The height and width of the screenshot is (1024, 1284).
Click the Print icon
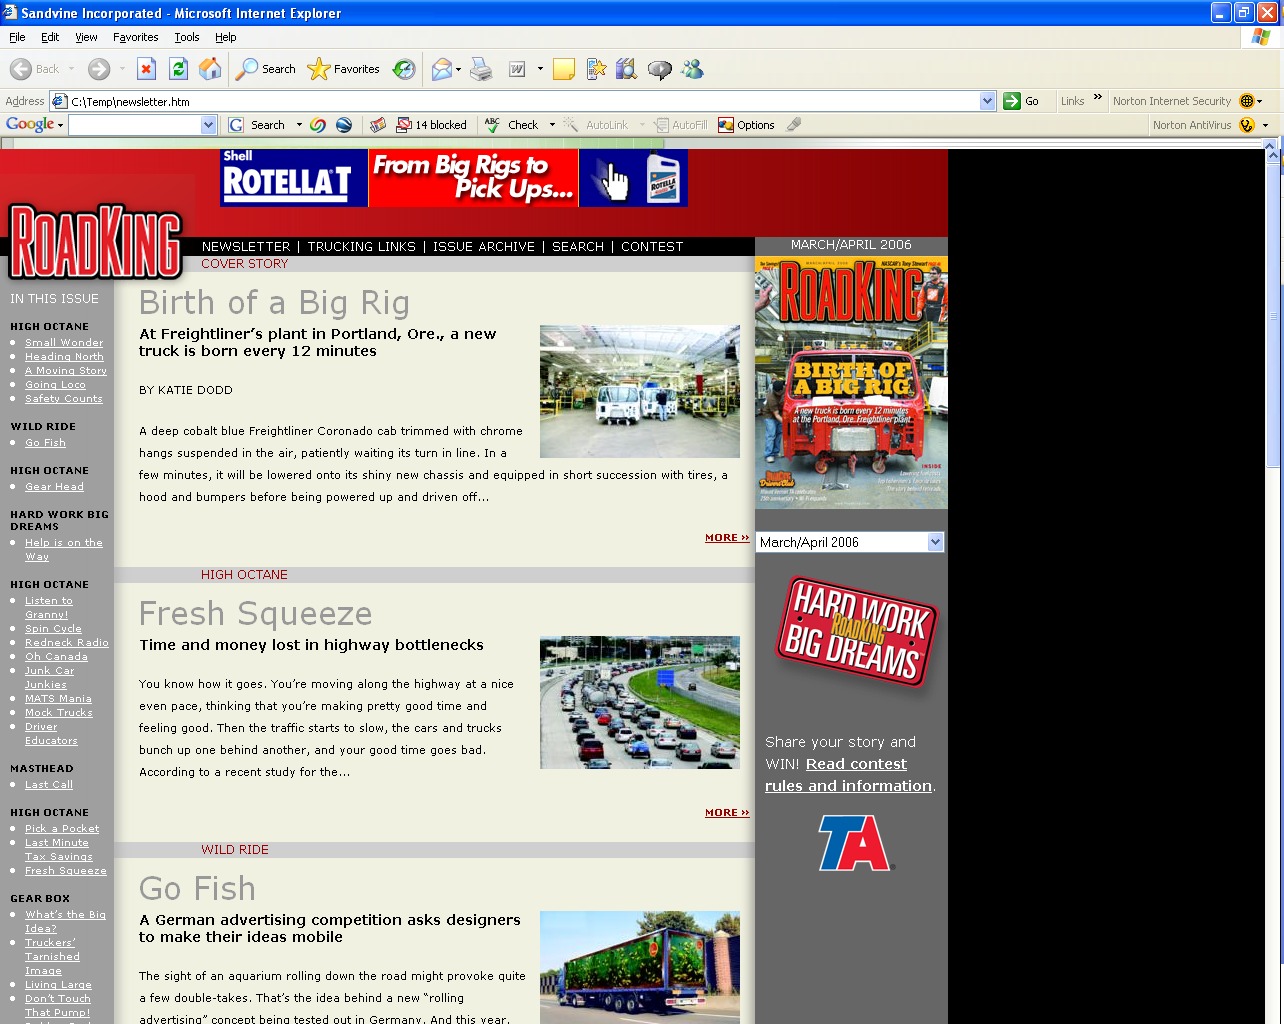(x=481, y=69)
